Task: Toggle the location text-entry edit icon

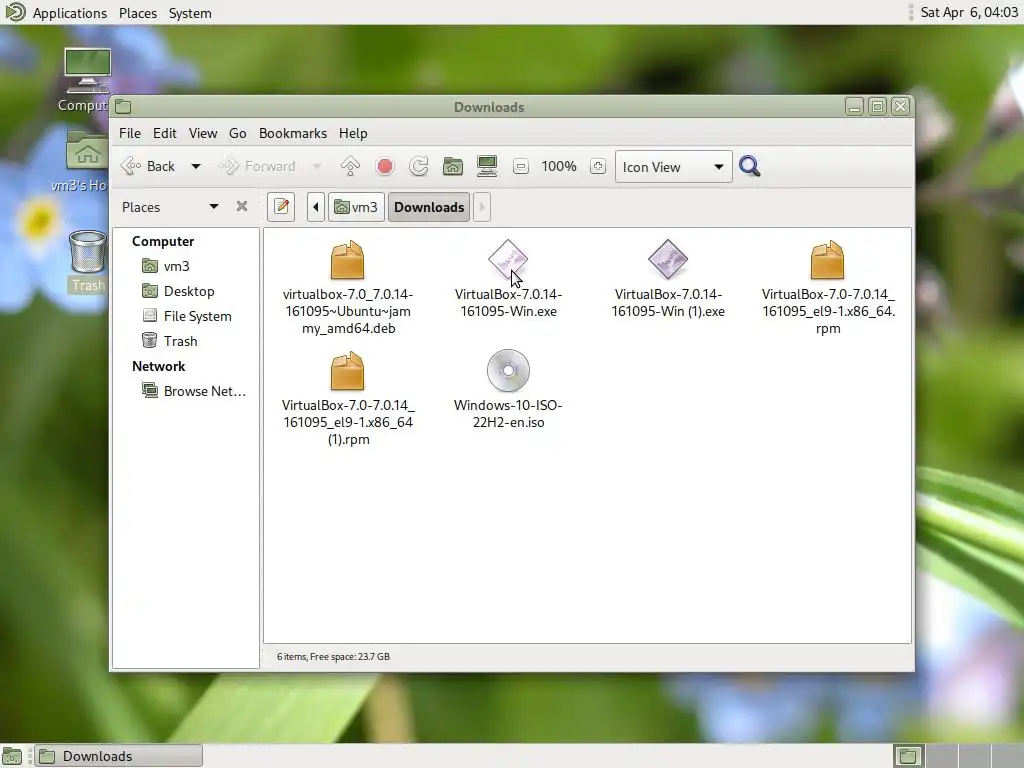Action: (x=281, y=207)
